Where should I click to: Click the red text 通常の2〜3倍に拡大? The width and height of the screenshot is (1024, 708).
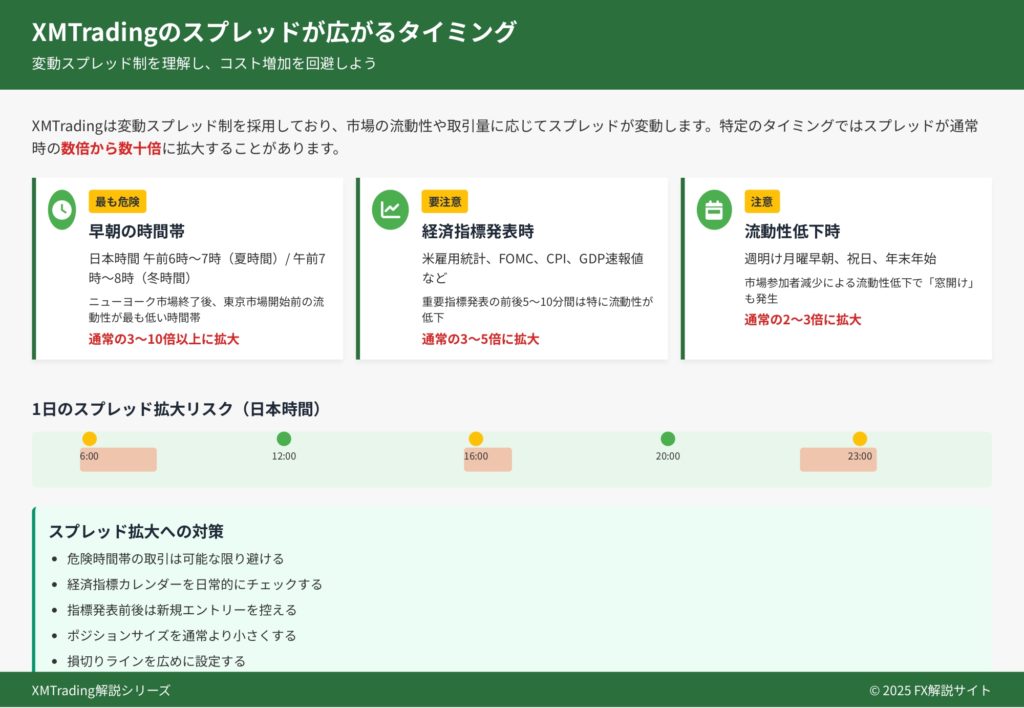(802, 320)
